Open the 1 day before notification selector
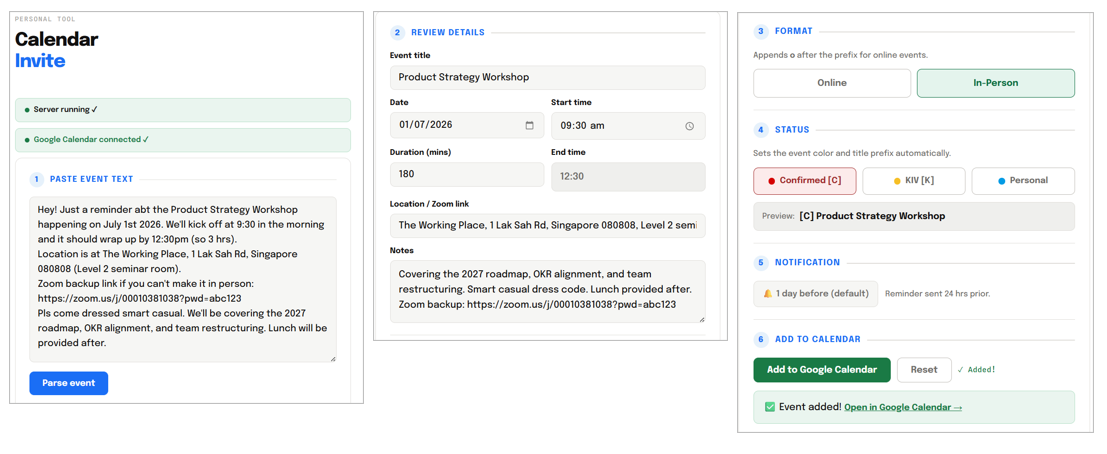The height and width of the screenshot is (454, 1107). click(815, 294)
